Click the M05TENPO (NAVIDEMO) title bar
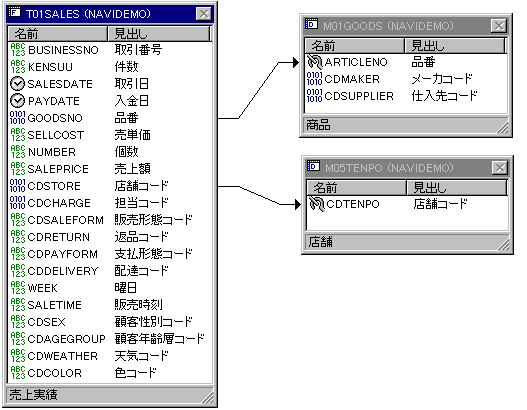This screenshot has height=410, width=527. [407, 168]
